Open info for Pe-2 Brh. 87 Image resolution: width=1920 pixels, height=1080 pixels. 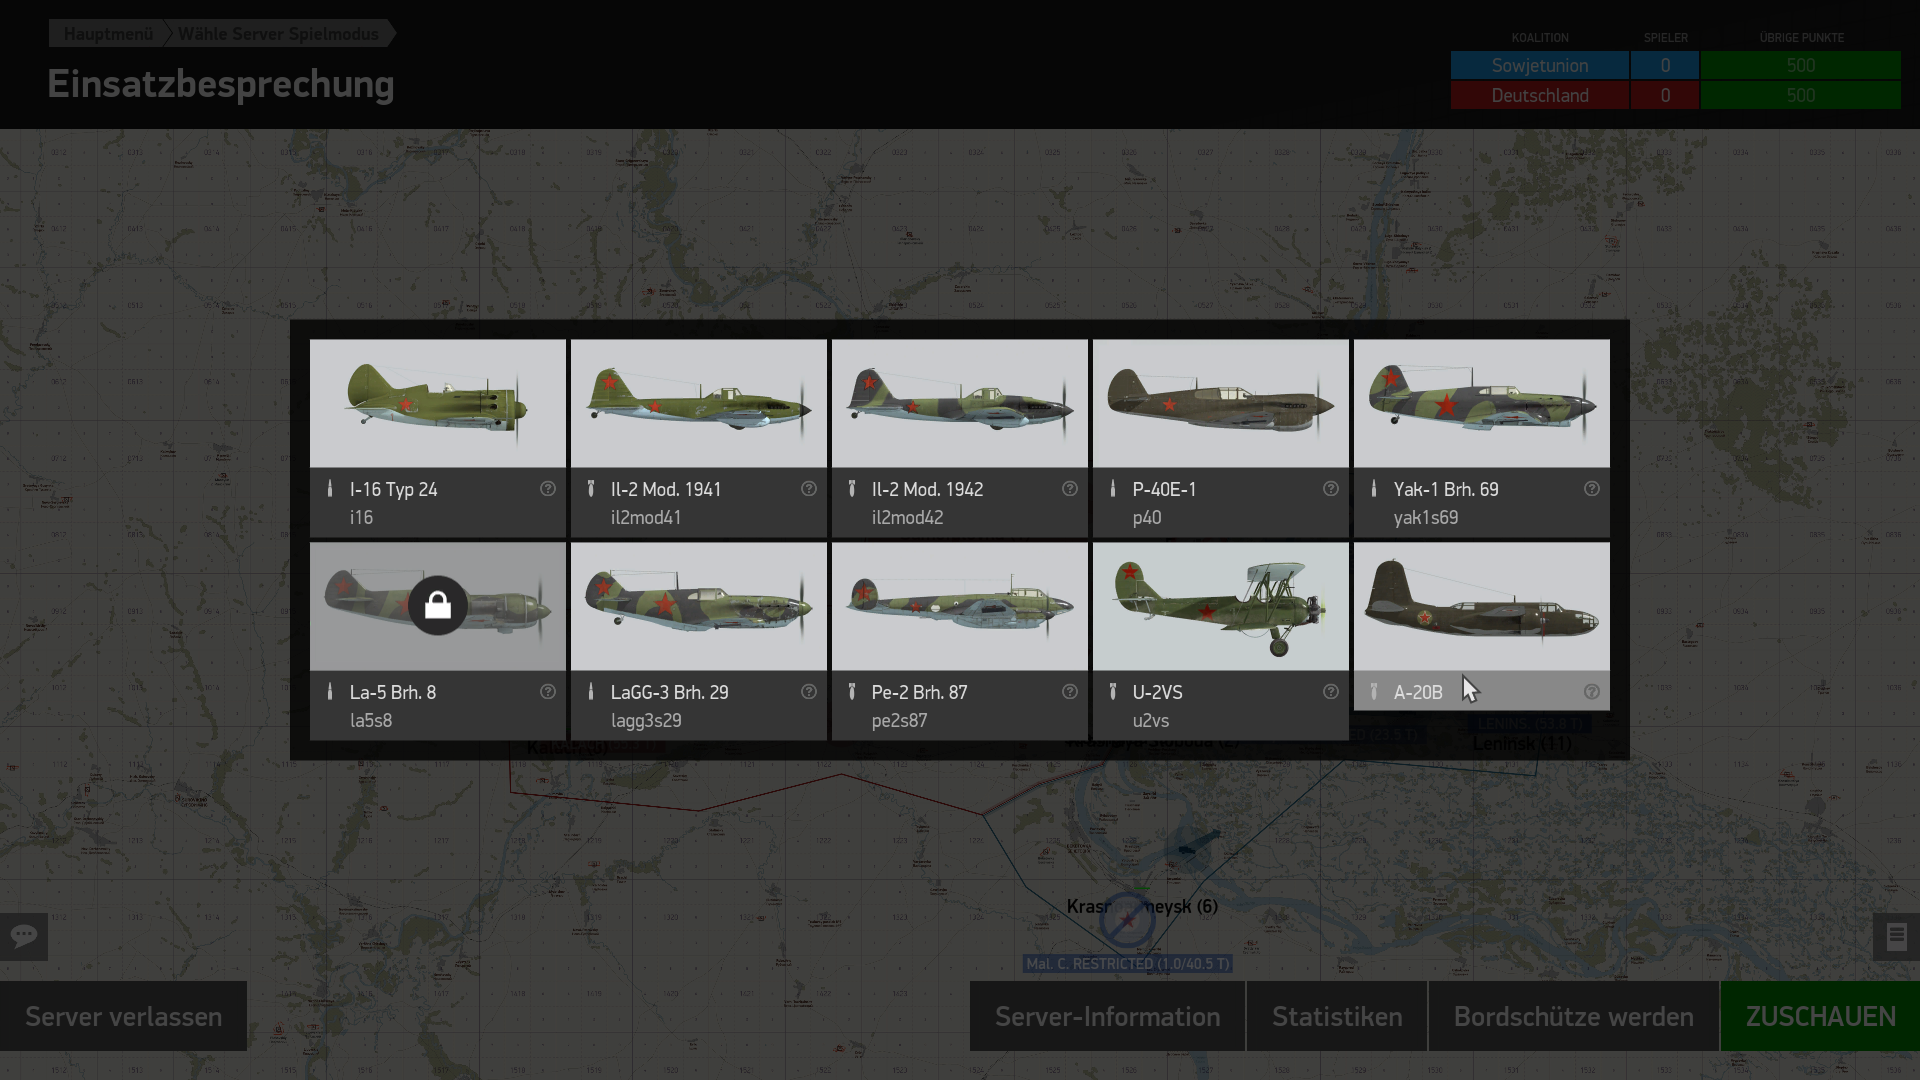click(x=1070, y=692)
